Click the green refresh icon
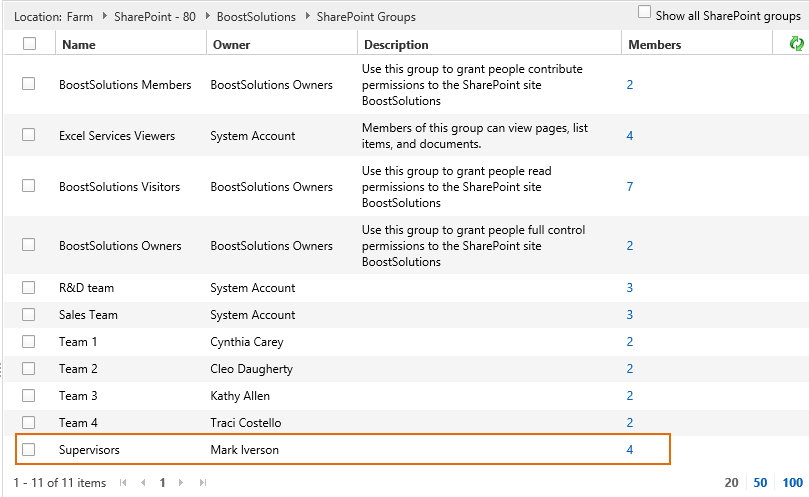The image size is (809, 497). pyautogui.click(x=796, y=44)
